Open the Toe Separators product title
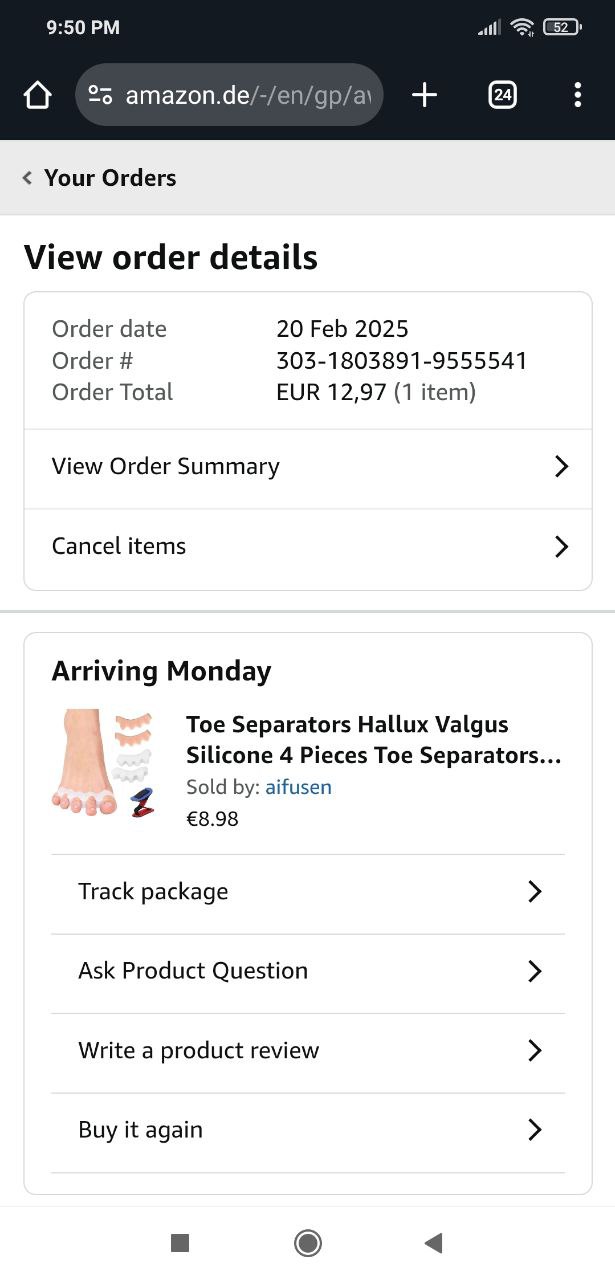Image resolution: width=615 pixels, height=1280 pixels. [373, 740]
